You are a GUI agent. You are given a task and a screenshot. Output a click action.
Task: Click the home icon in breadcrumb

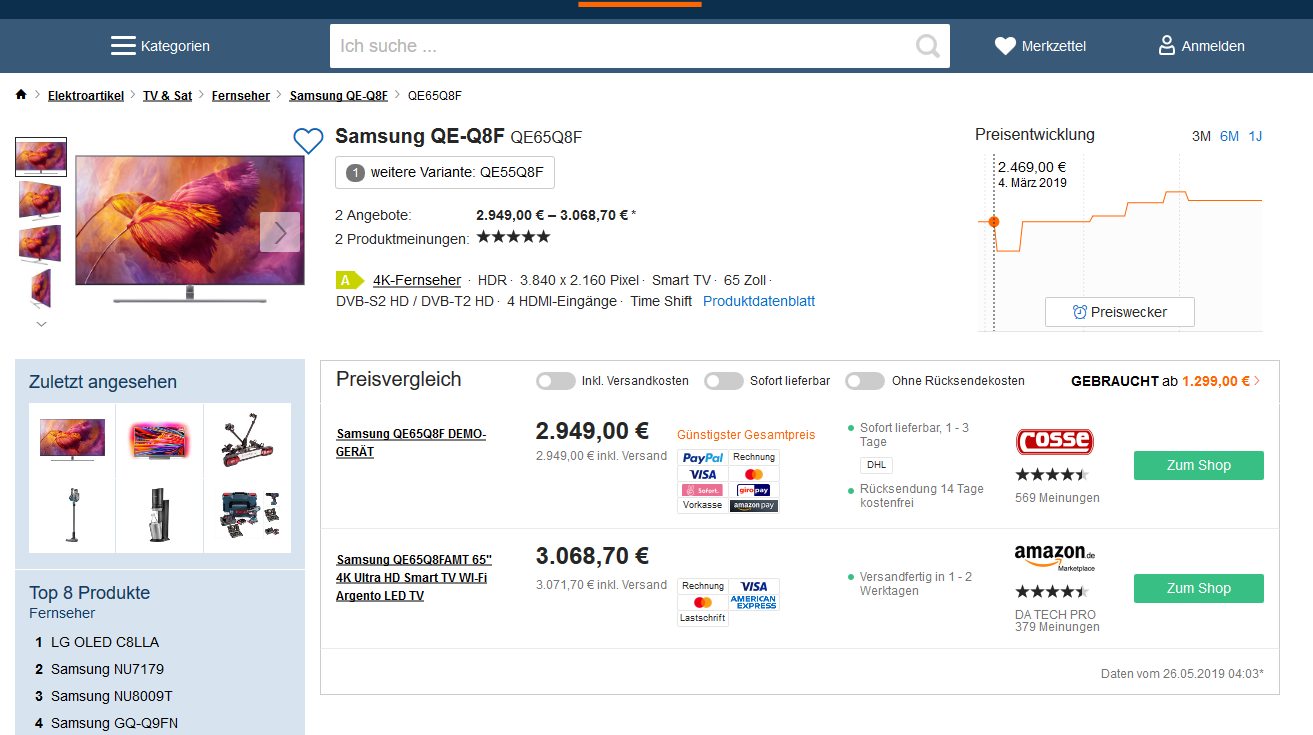tap(21, 95)
